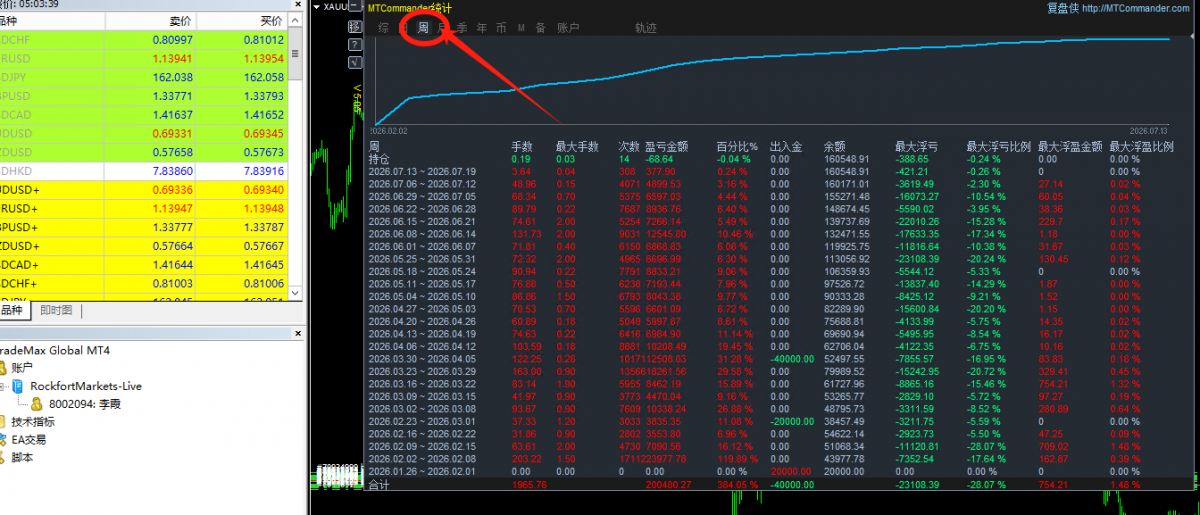
Task: Select the 轨迹 trajectory tab
Action: pyautogui.click(x=646, y=28)
